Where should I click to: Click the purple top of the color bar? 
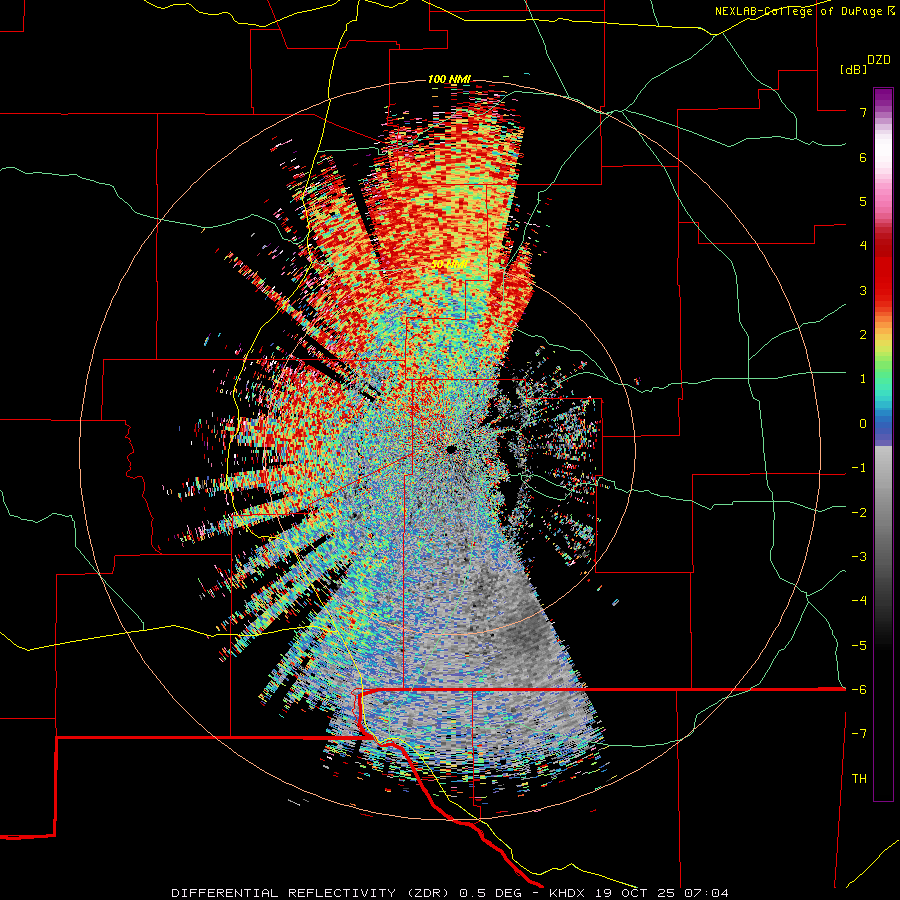tap(883, 98)
